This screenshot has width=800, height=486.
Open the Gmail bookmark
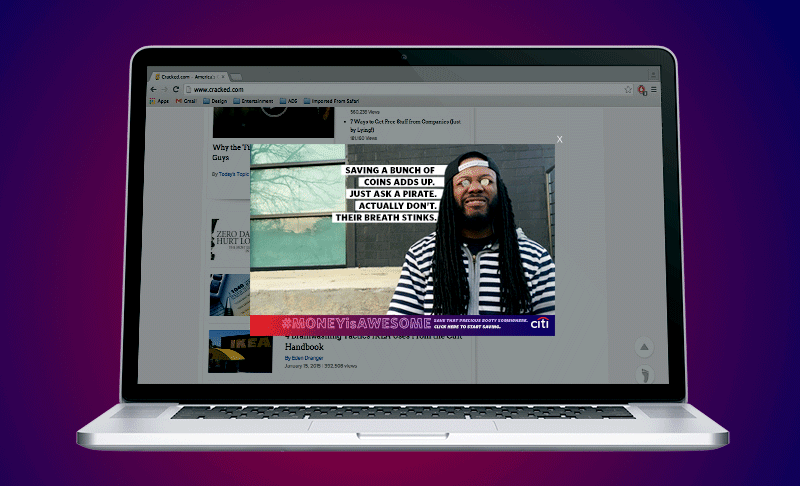click(186, 101)
